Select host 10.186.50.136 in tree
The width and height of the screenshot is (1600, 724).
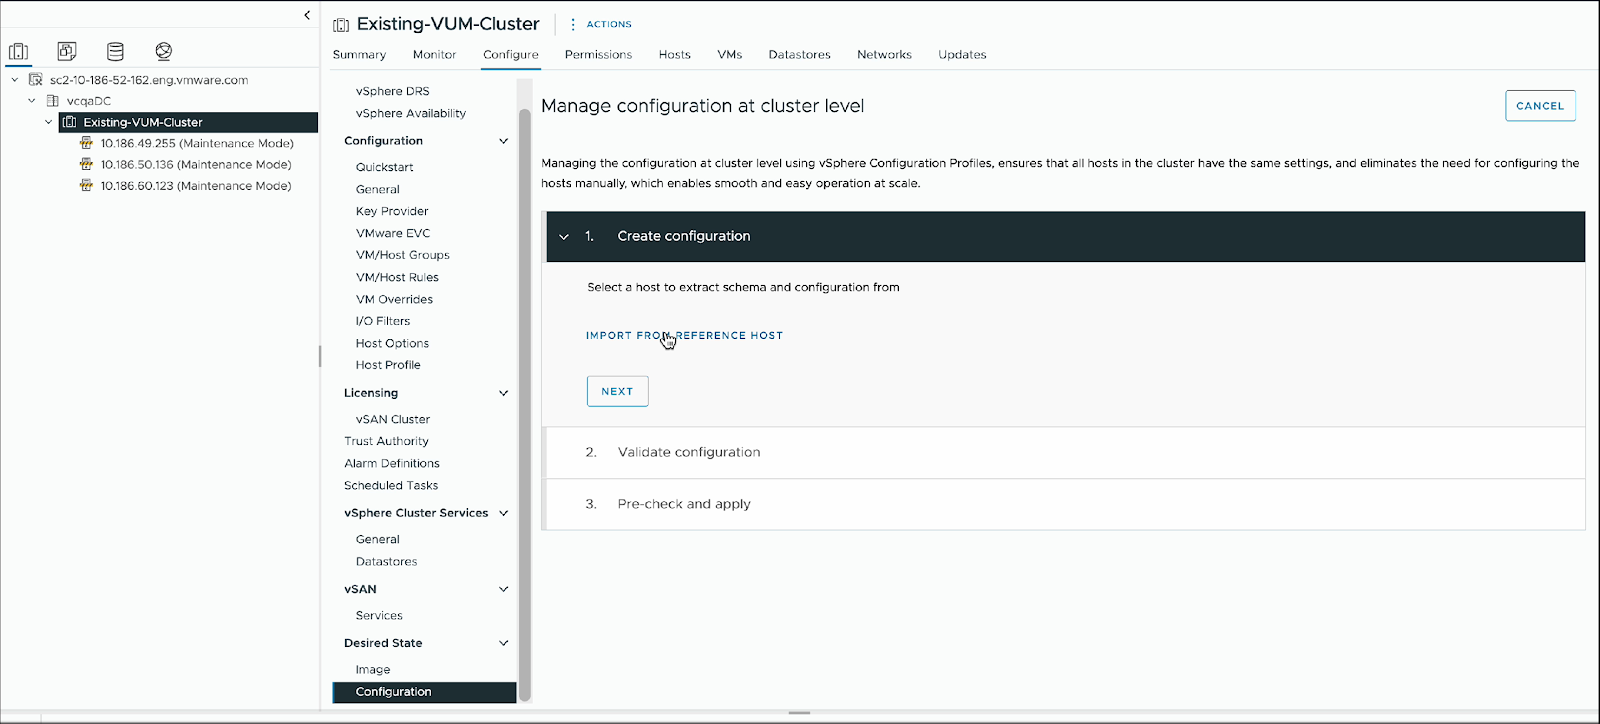[x=196, y=164]
